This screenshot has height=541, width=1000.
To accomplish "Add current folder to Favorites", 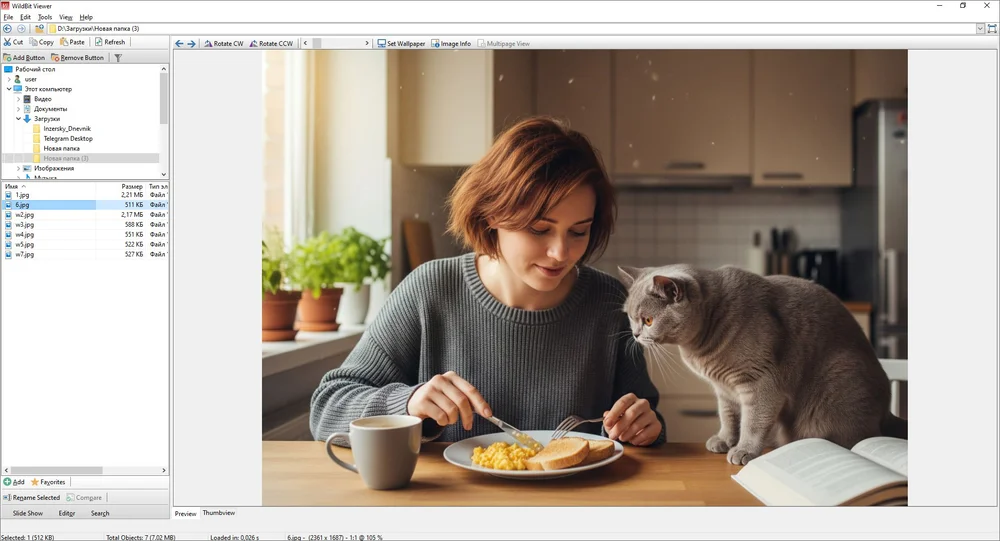I will (48, 482).
